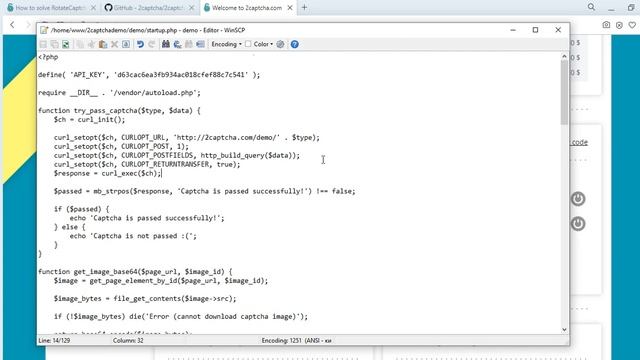Click the editor vertical scrollbar thumb
640x360 pixels.
point(564,92)
